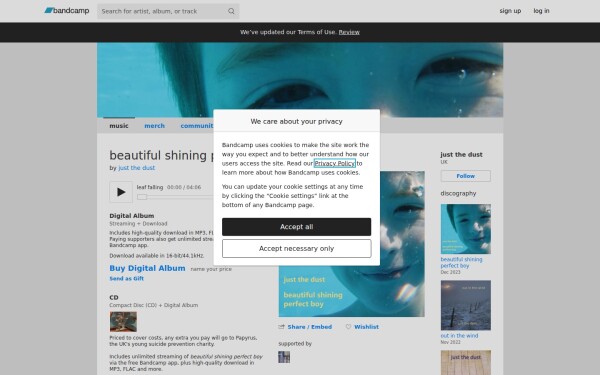Click the 'leaf falling' track title
Screen dimensions: 600x375
[x=150, y=187]
